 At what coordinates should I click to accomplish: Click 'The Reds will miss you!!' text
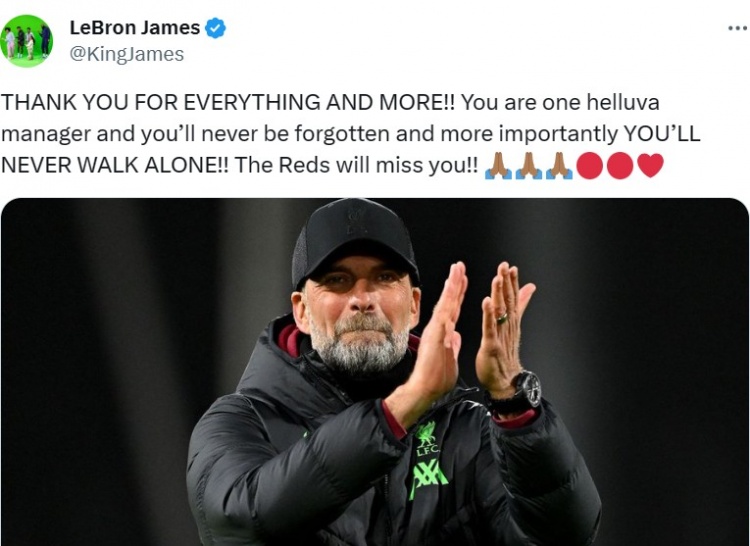(x=356, y=165)
